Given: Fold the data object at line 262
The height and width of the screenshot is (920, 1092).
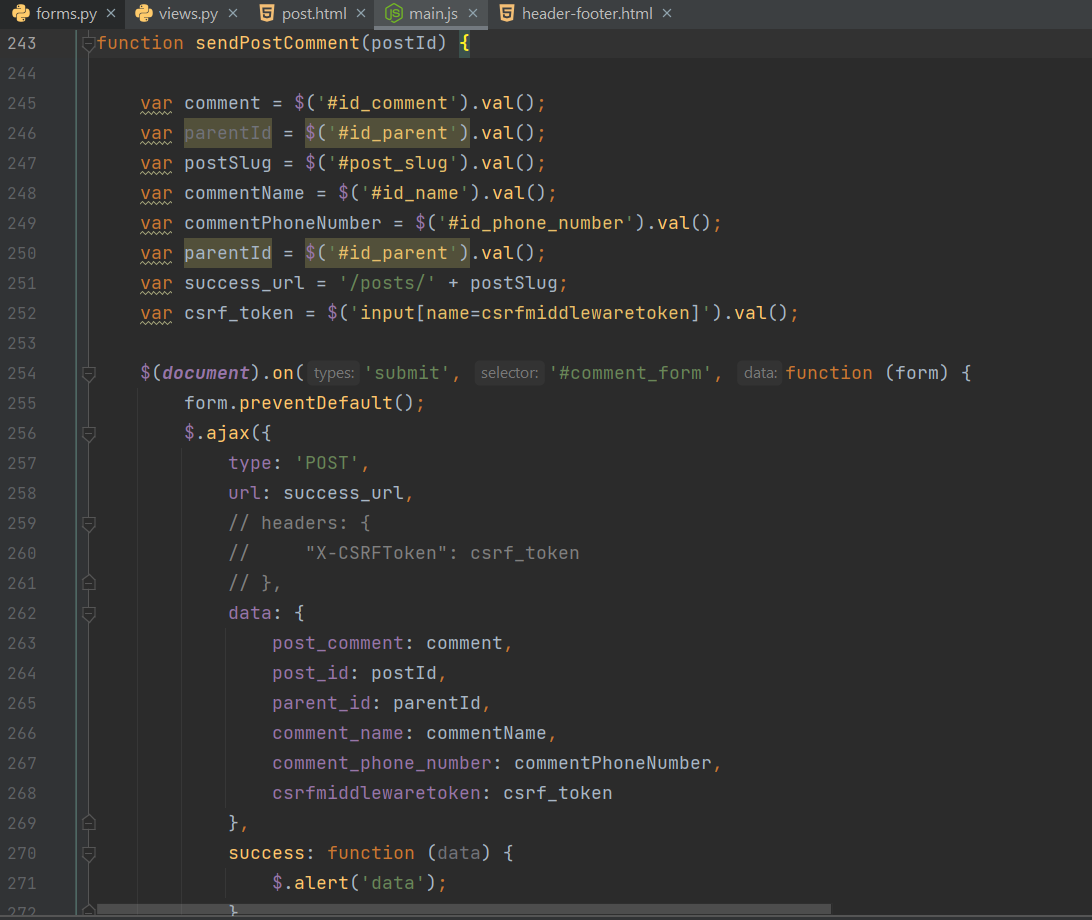Looking at the screenshot, I should coord(88,613).
